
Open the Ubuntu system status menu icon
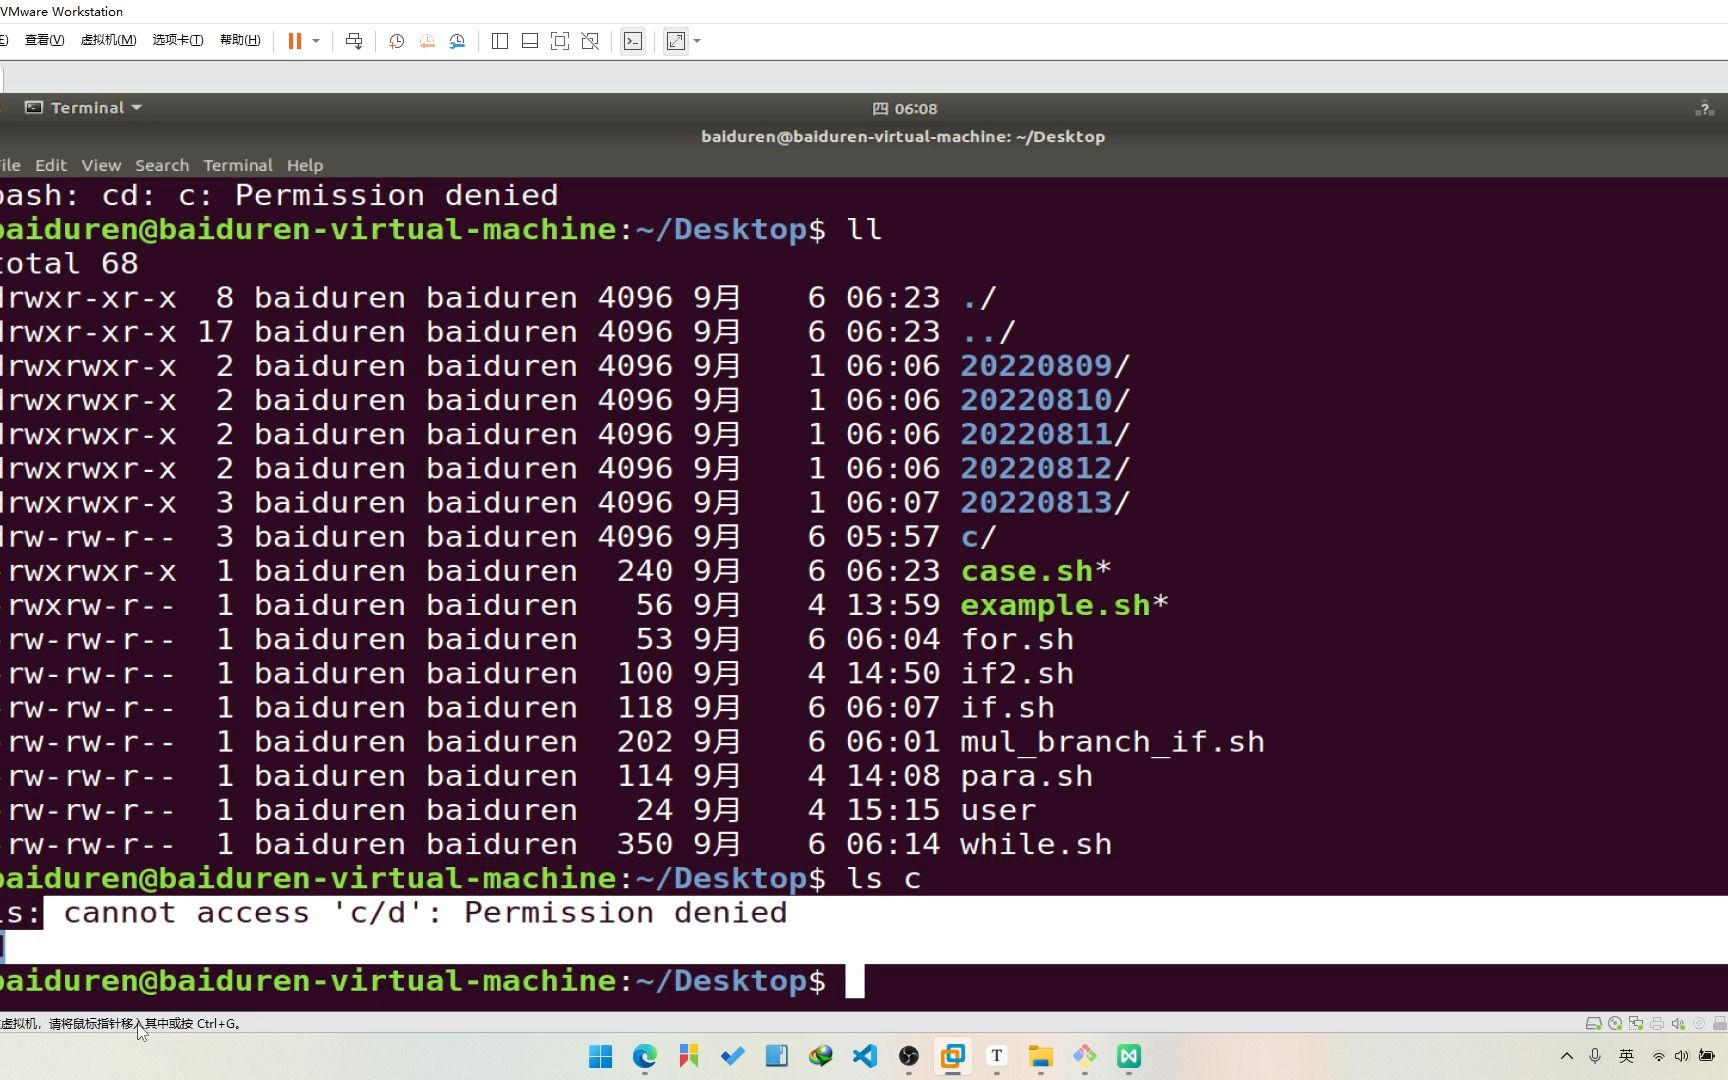(x=1705, y=109)
